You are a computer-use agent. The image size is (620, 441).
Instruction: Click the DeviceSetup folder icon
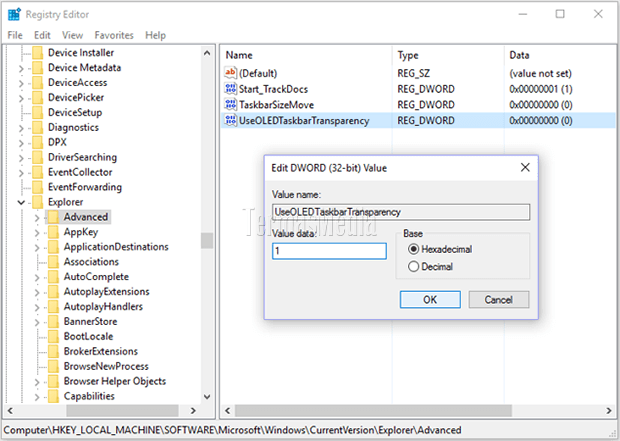38,113
